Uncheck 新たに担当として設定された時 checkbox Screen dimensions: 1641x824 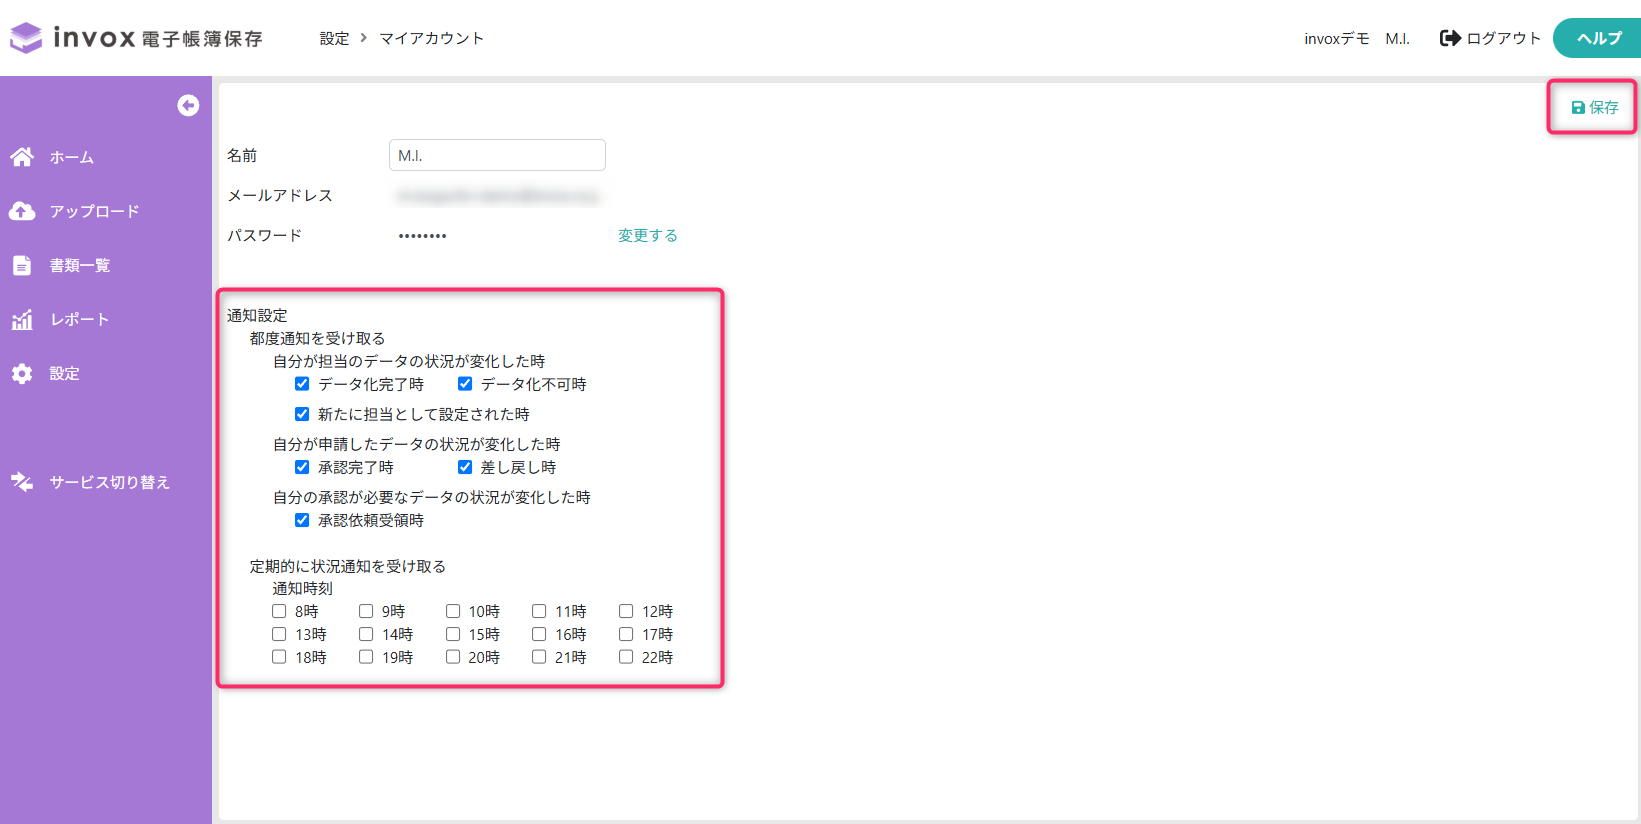point(302,414)
